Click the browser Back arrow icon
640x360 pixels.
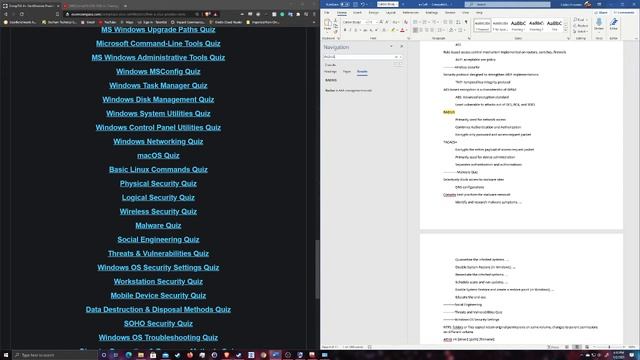[6, 14]
